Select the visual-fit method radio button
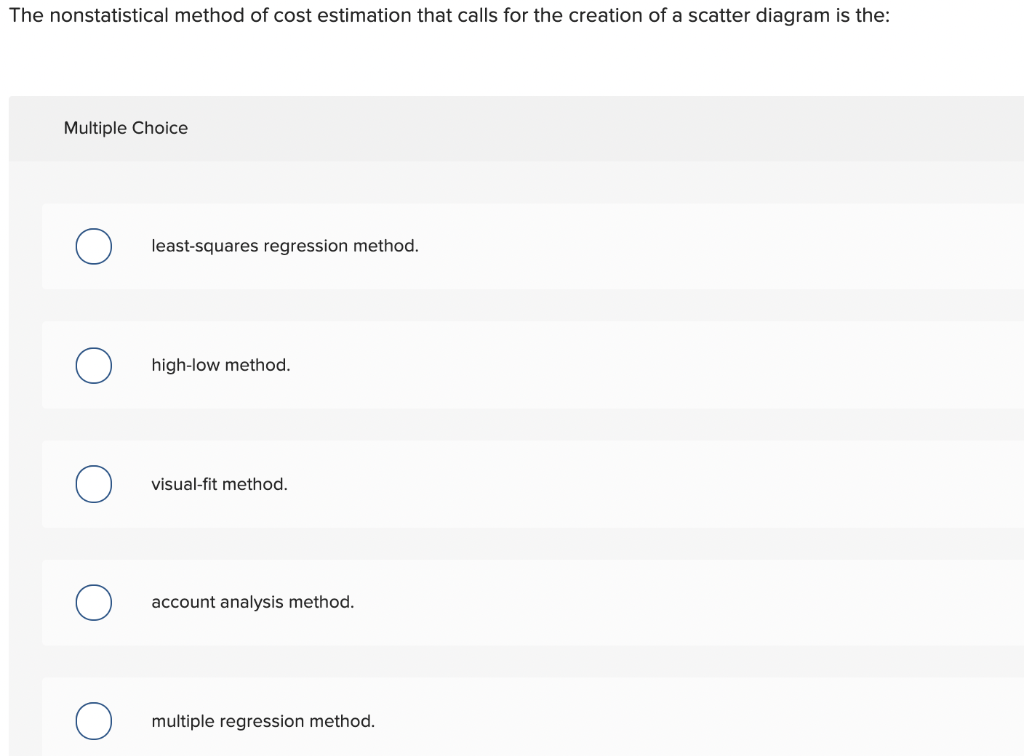Image resolution: width=1024 pixels, height=756 pixels. (93, 483)
